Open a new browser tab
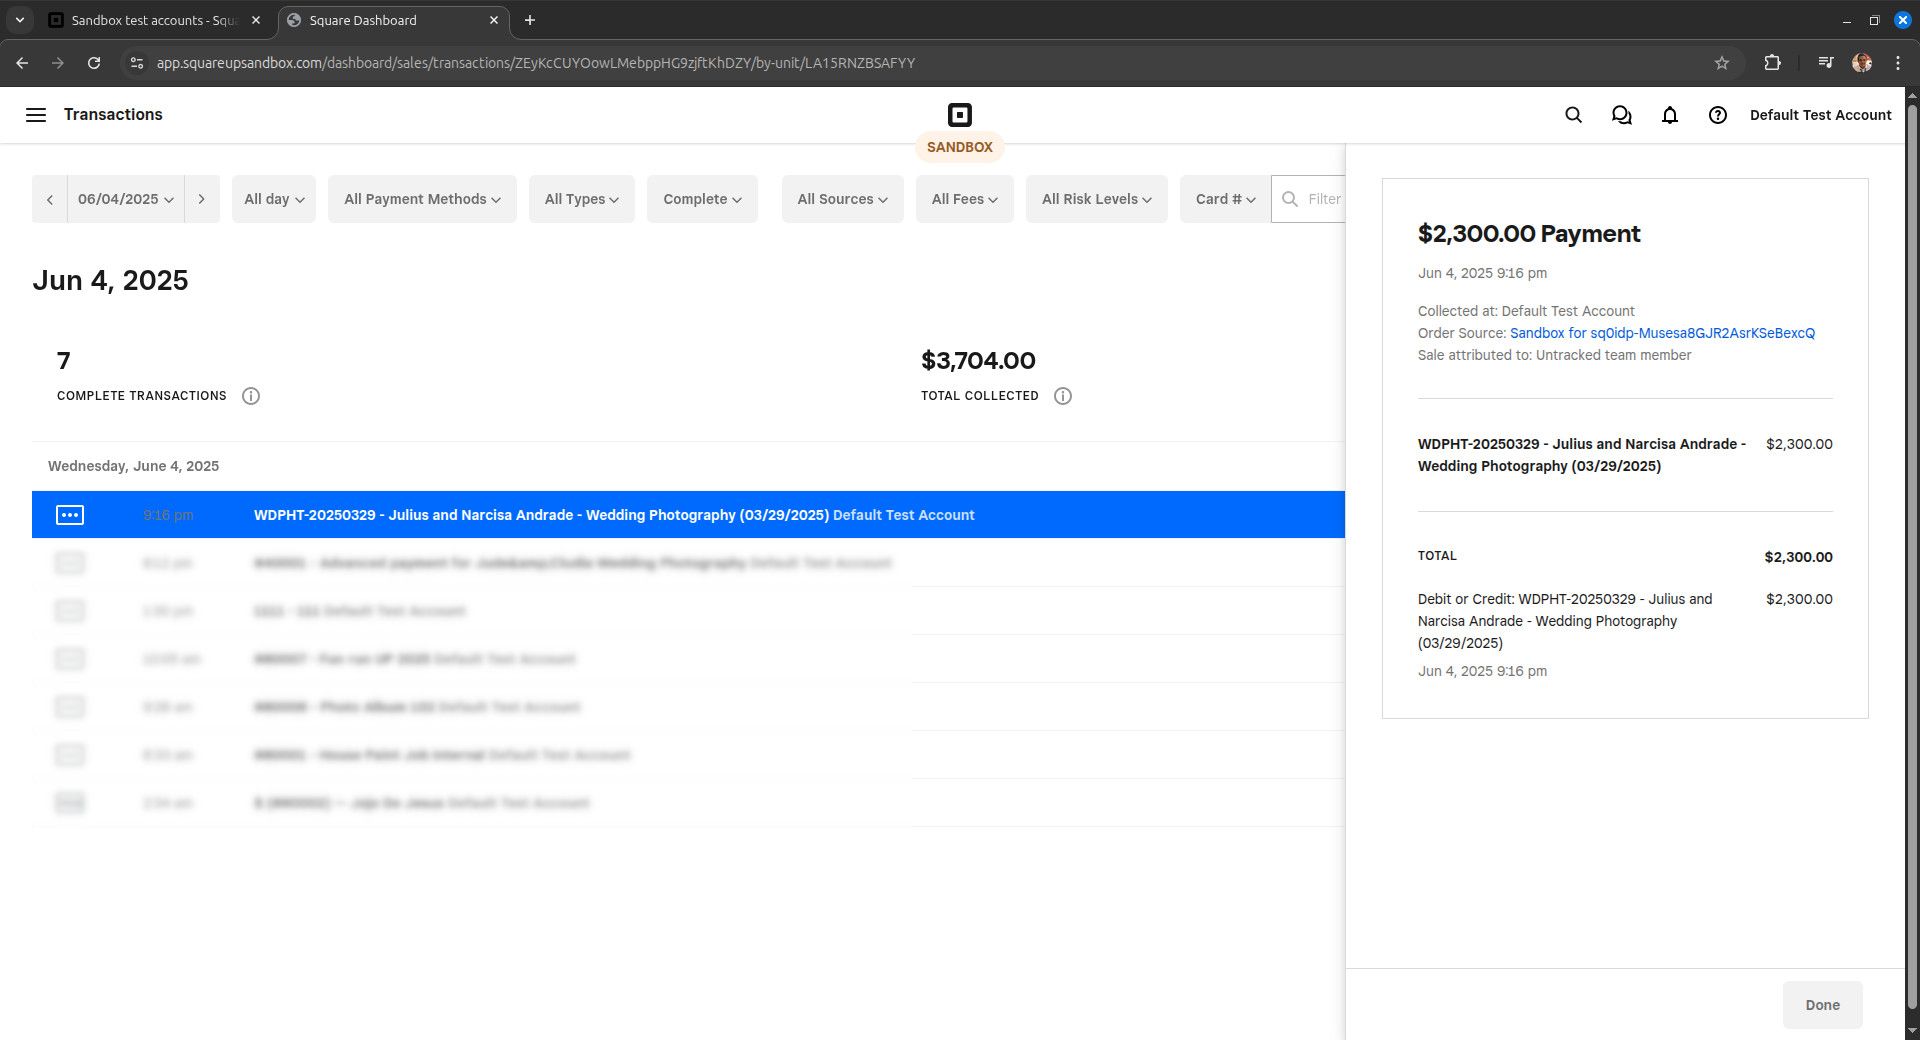Image resolution: width=1920 pixels, height=1040 pixels. click(530, 20)
